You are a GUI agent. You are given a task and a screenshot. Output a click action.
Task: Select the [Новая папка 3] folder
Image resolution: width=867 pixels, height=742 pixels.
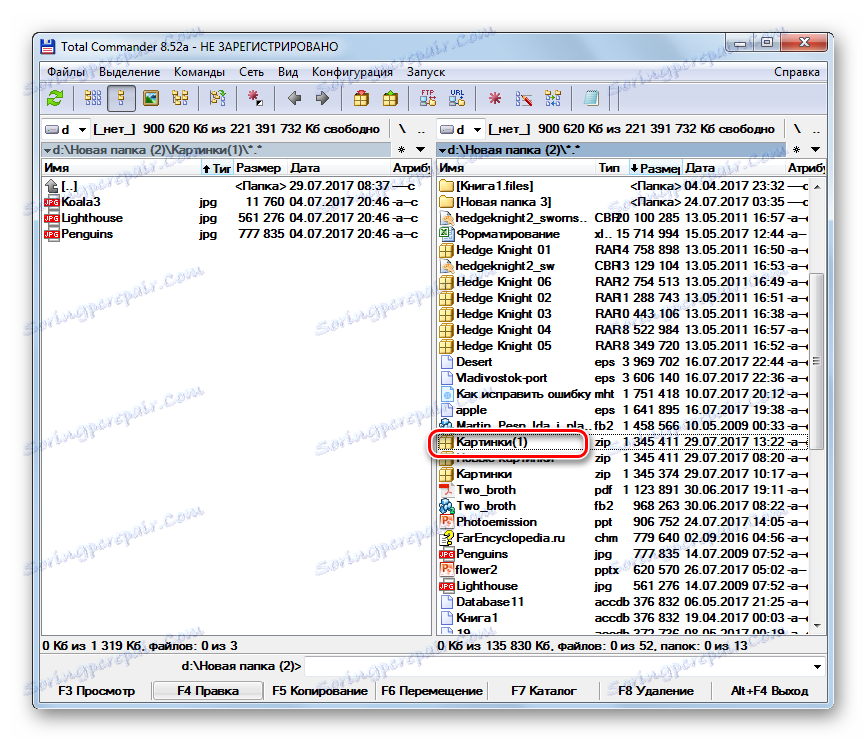pyautogui.click(x=623, y=202)
